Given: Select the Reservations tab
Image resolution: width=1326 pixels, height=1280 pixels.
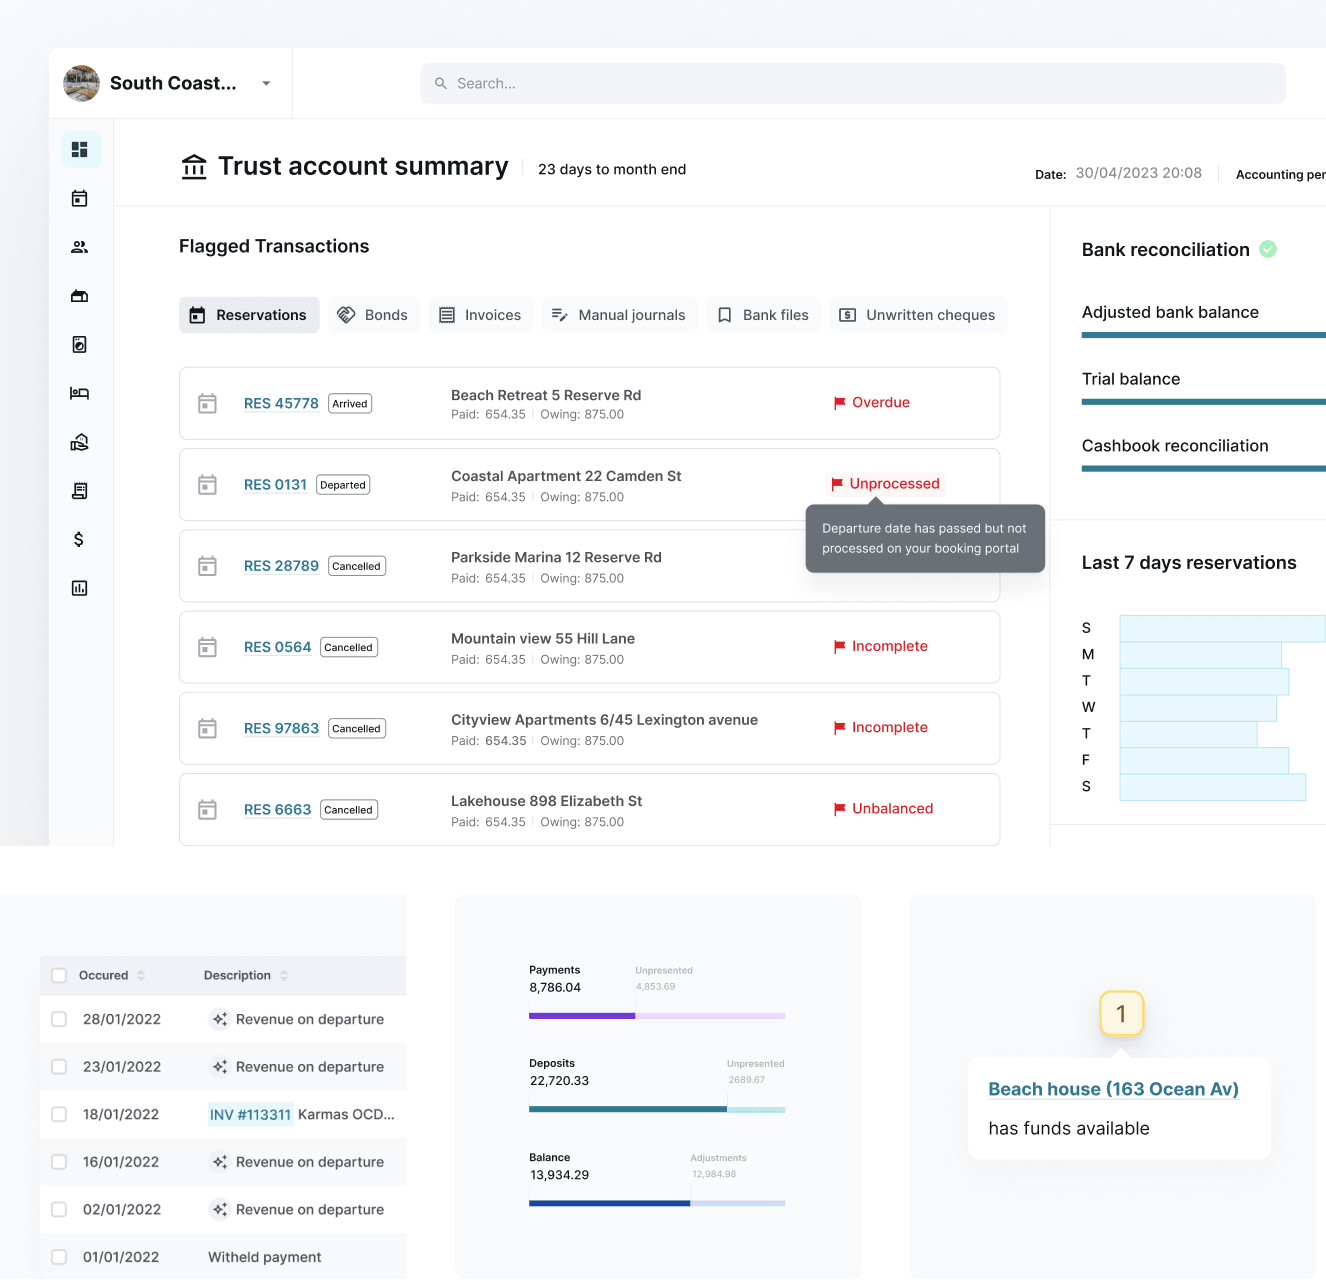Looking at the screenshot, I should tap(249, 315).
